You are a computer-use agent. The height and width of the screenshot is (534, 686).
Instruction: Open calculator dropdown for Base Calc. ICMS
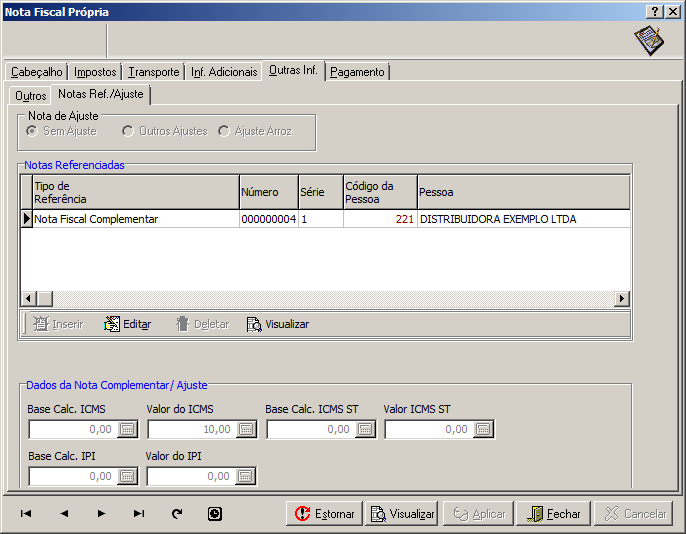128,429
